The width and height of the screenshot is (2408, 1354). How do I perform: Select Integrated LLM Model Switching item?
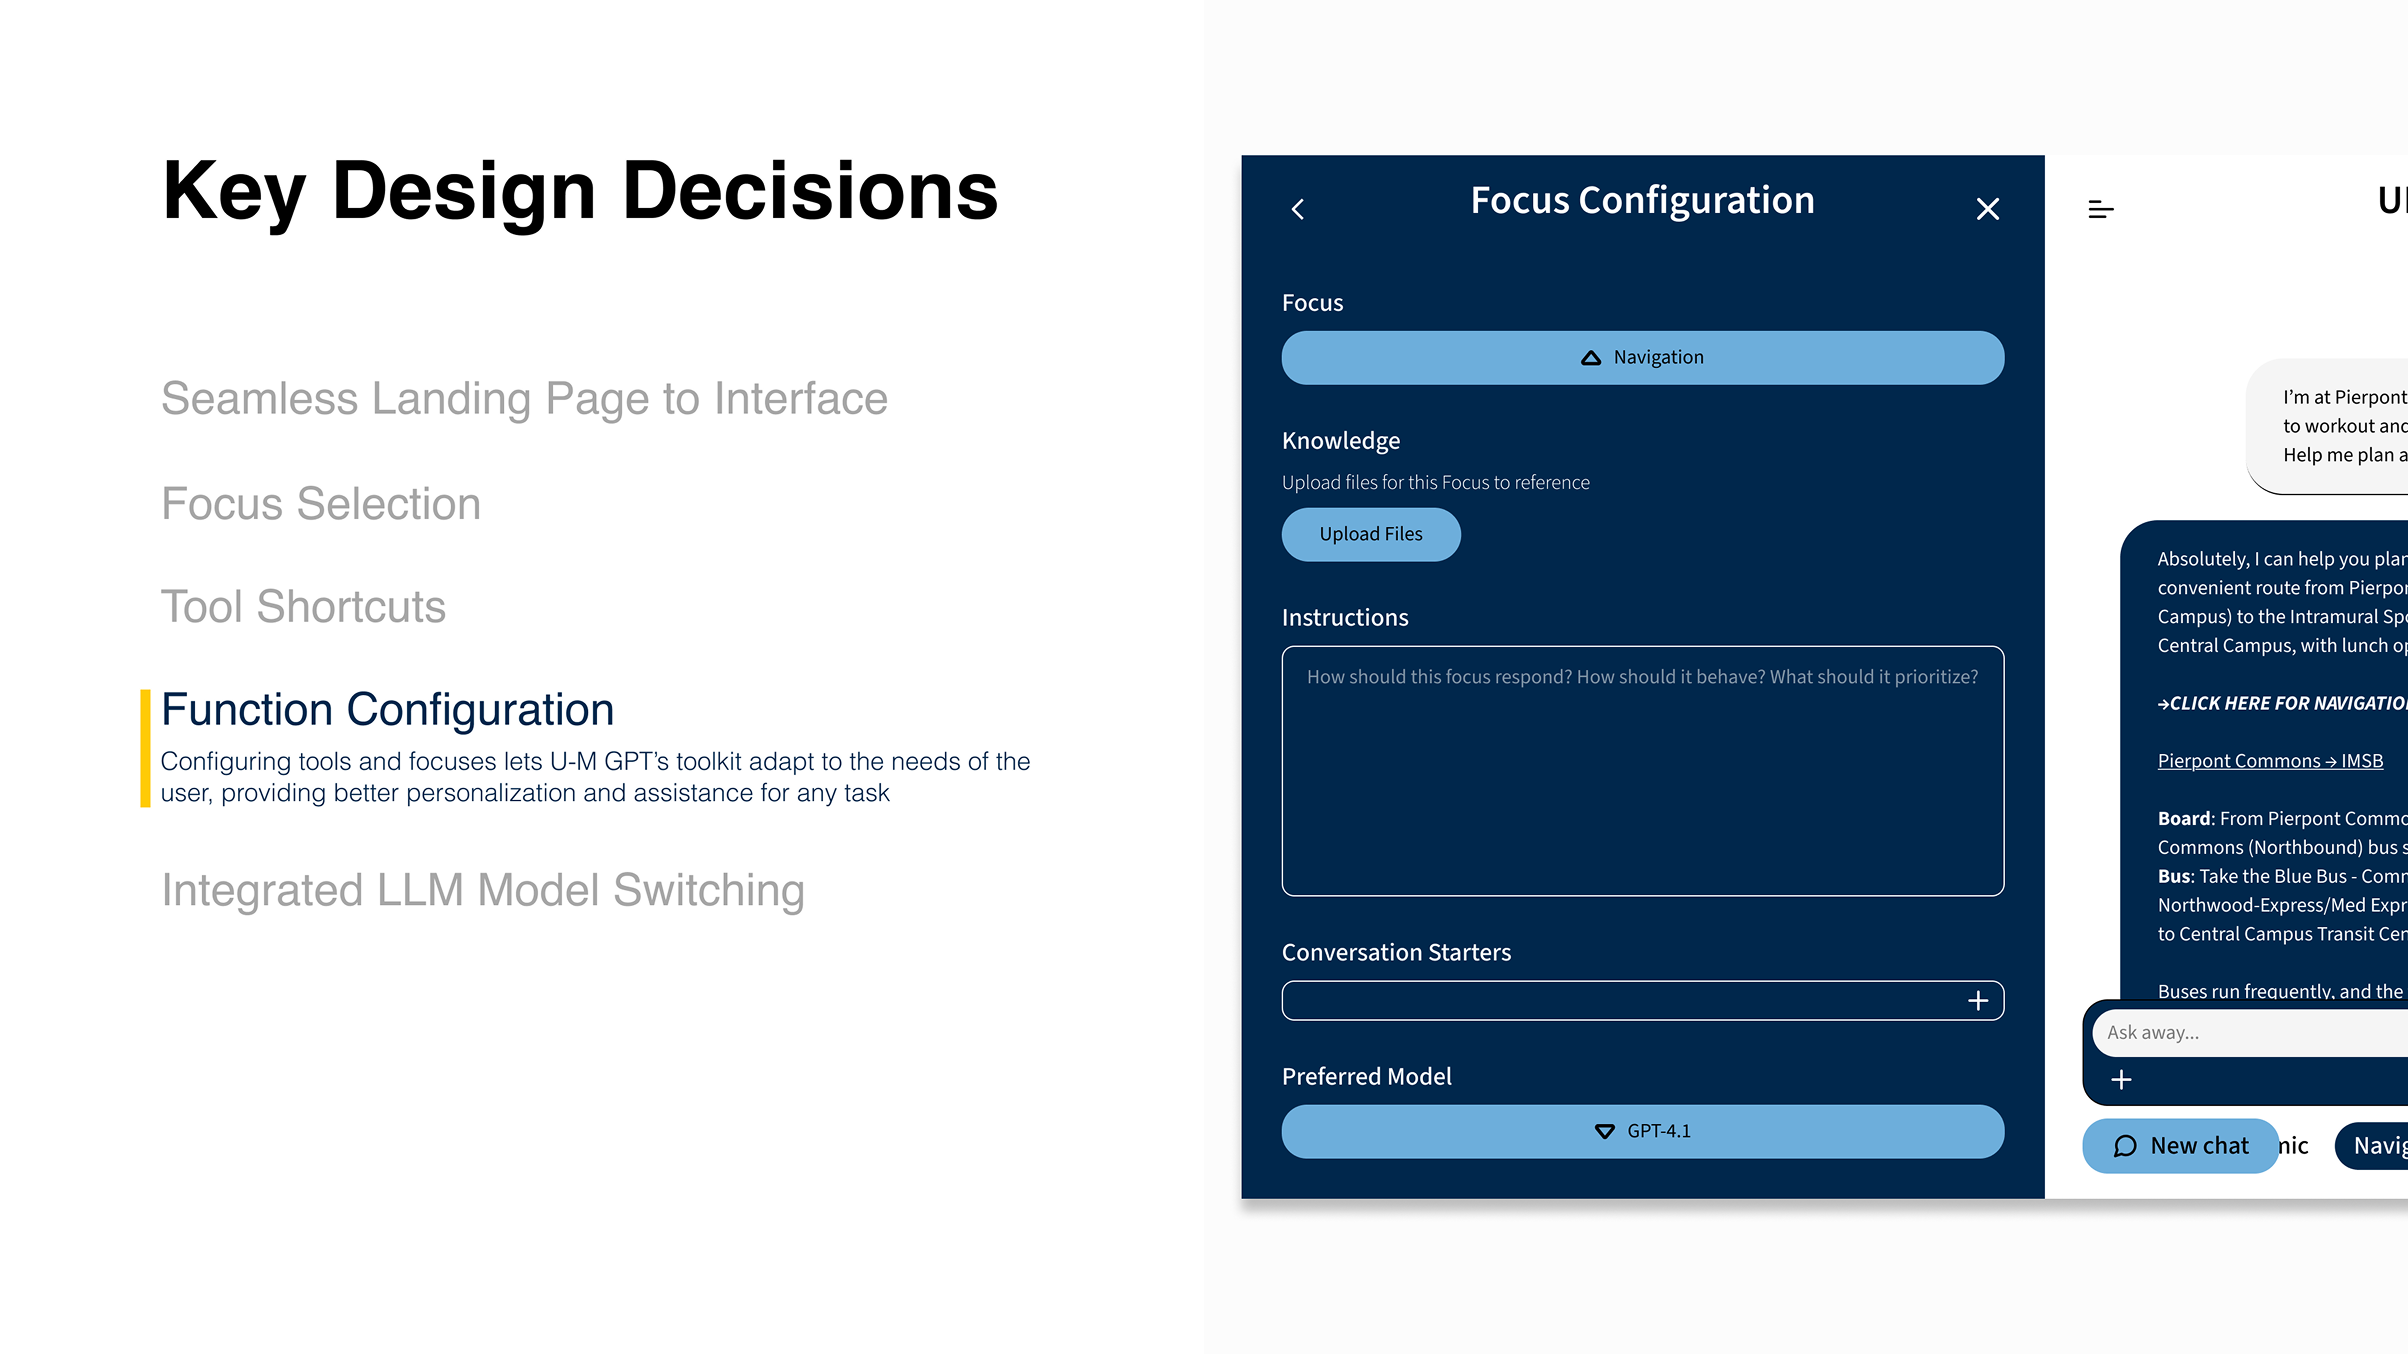click(x=483, y=890)
